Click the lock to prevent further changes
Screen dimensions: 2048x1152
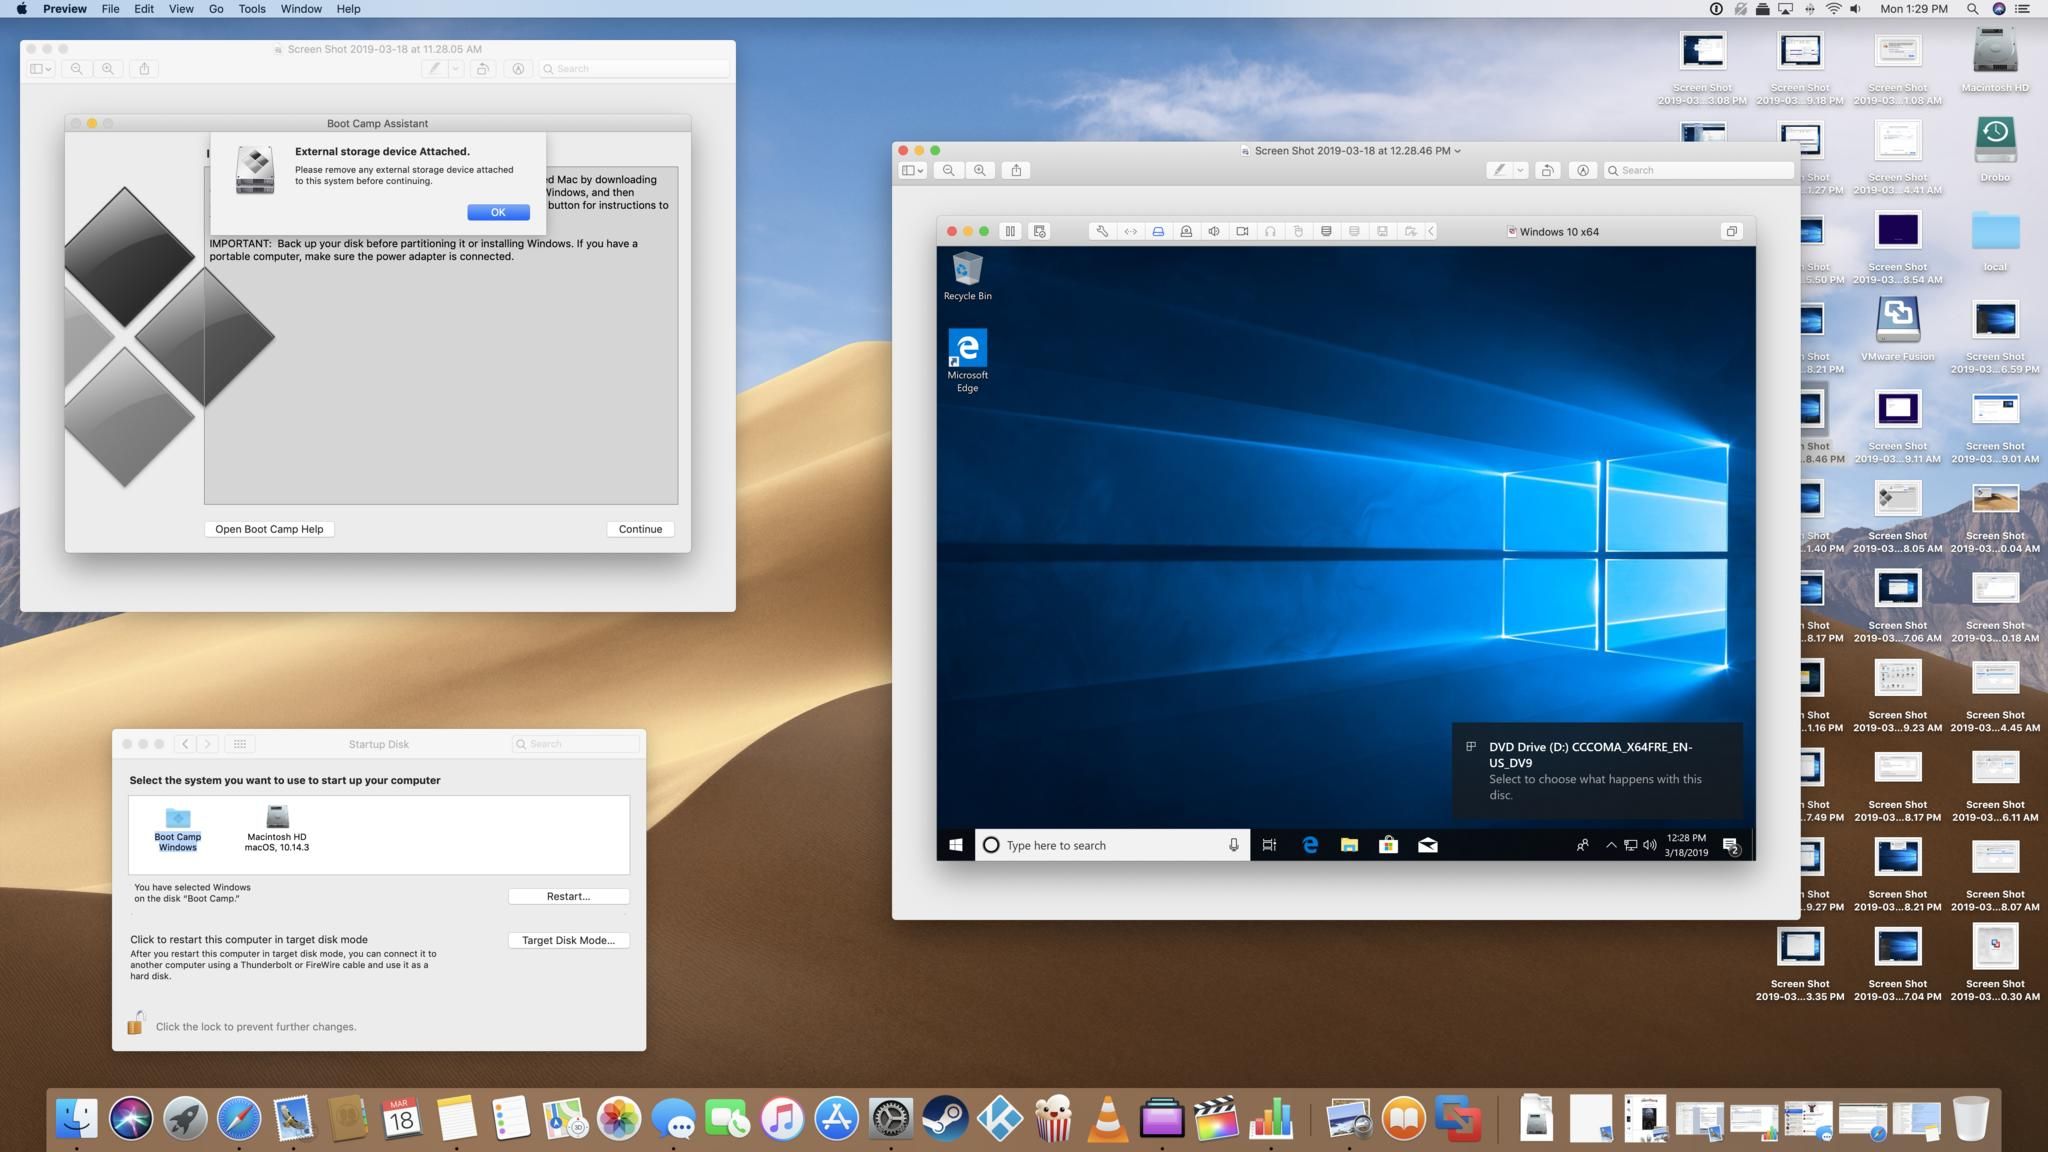(x=136, y=1023)
